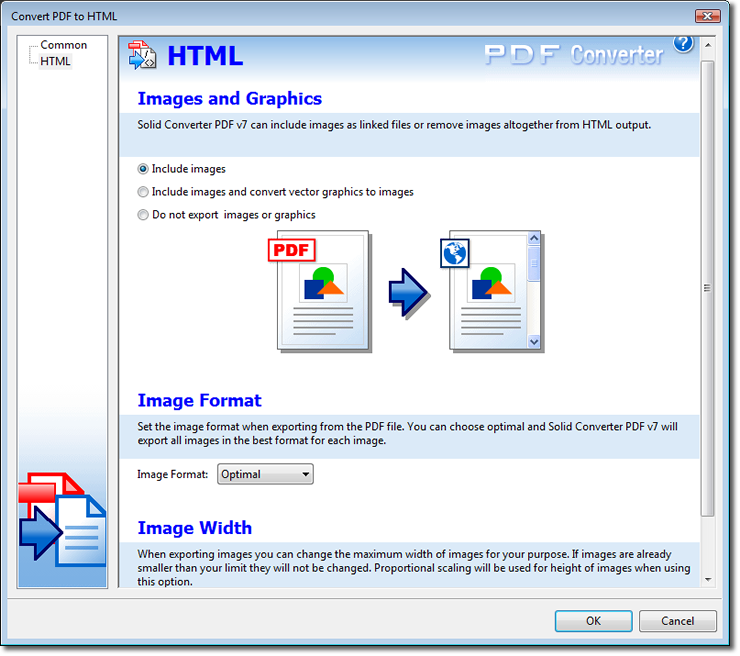Click the Image Format section heading

(x=199, y=401)
